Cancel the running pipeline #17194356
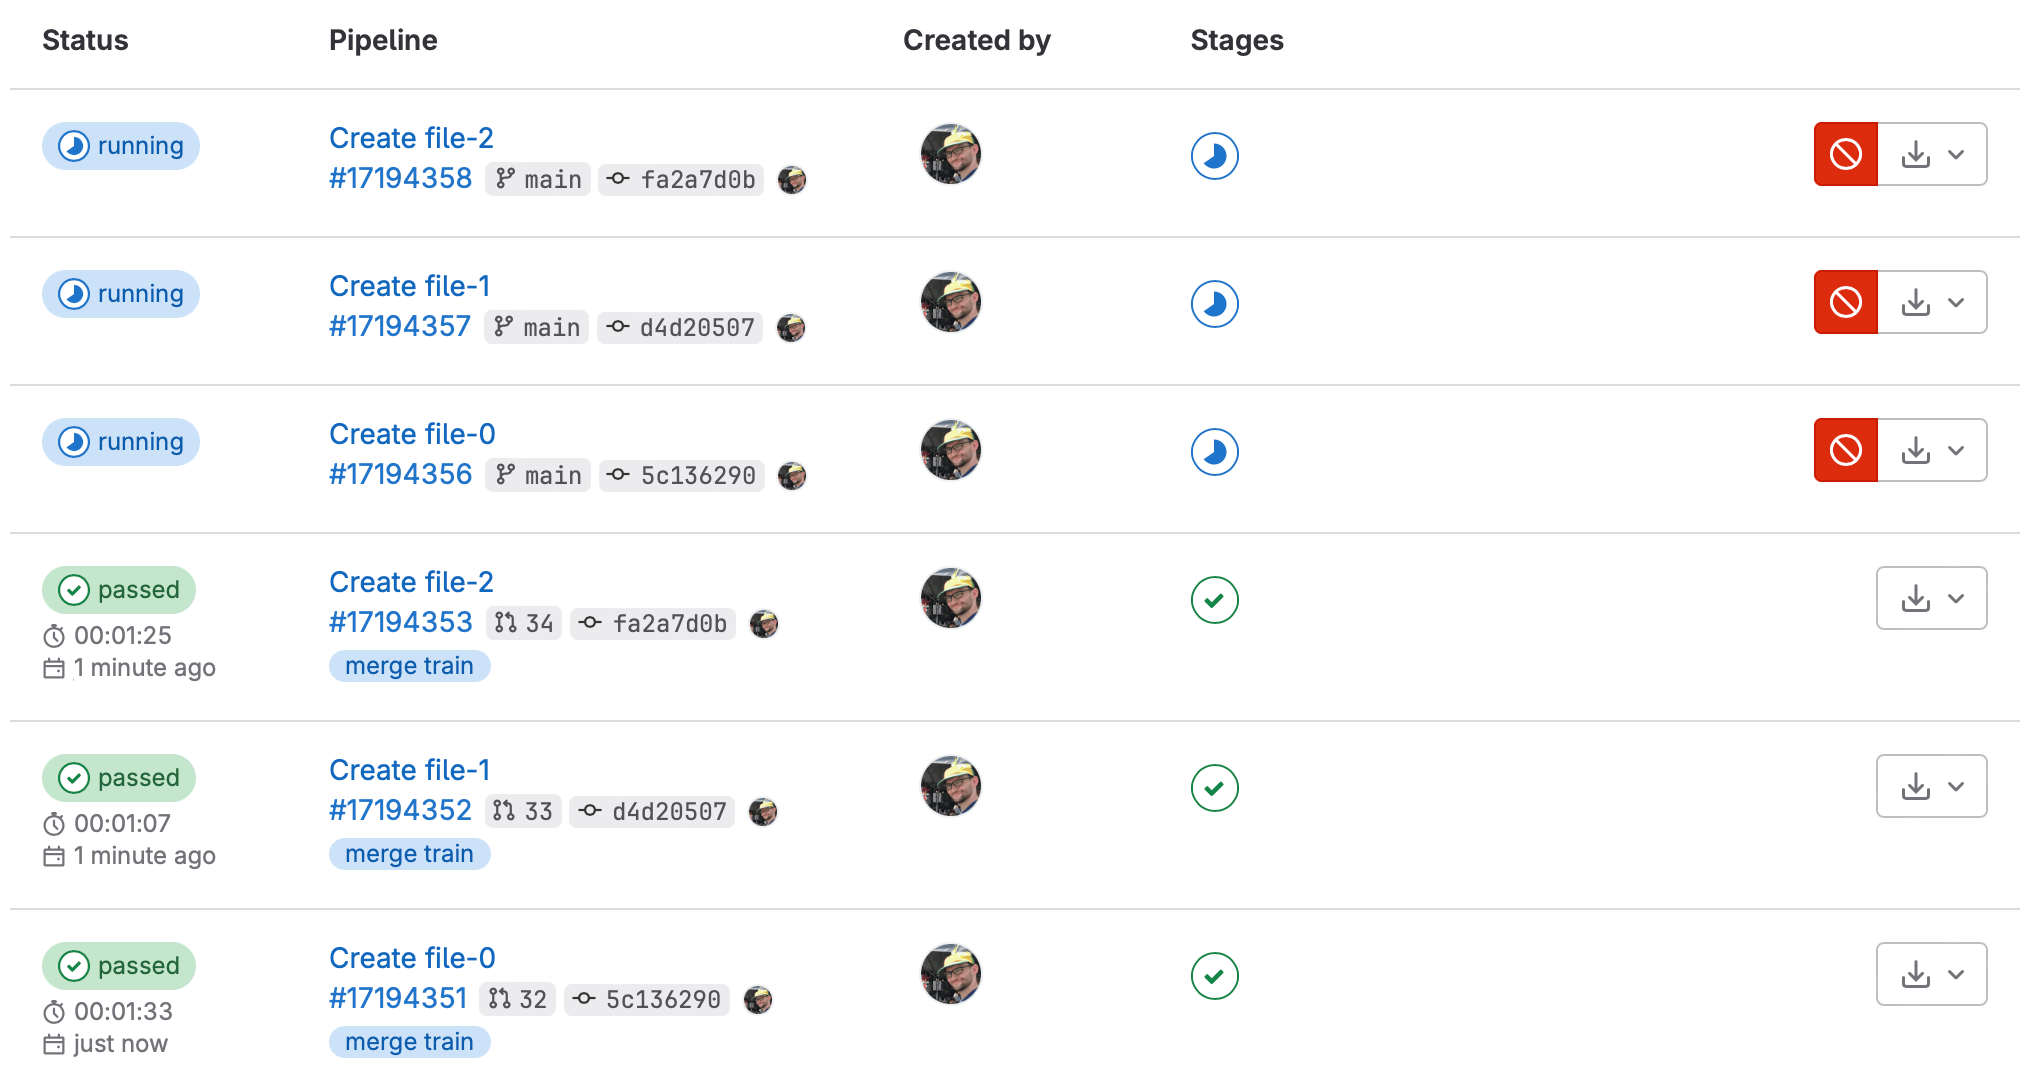 (1845, 450)
